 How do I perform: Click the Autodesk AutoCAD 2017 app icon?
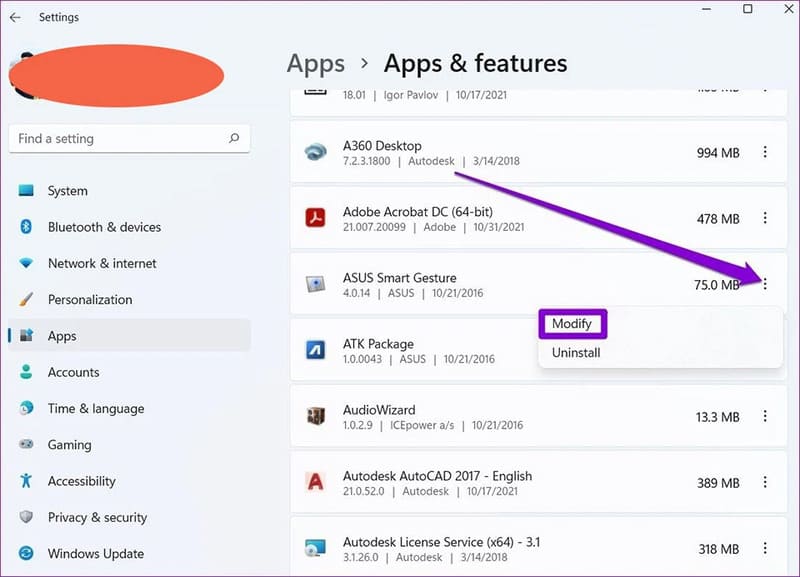315,482
